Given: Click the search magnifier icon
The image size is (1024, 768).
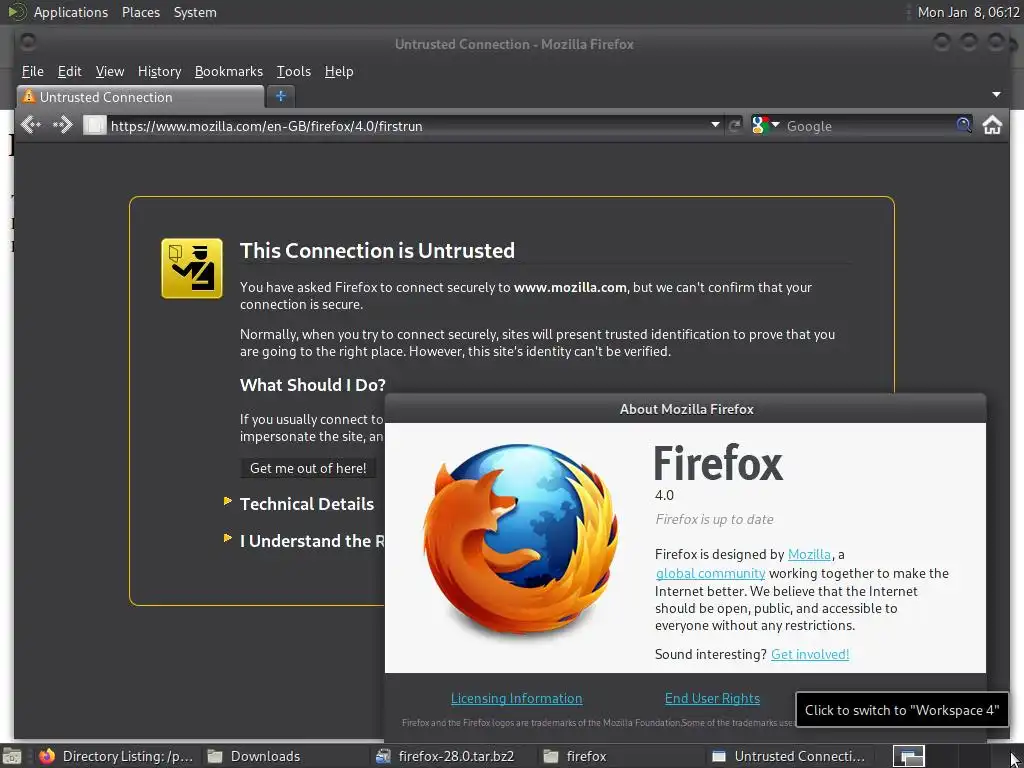Looking at the screenshot, I should (963, 125).
